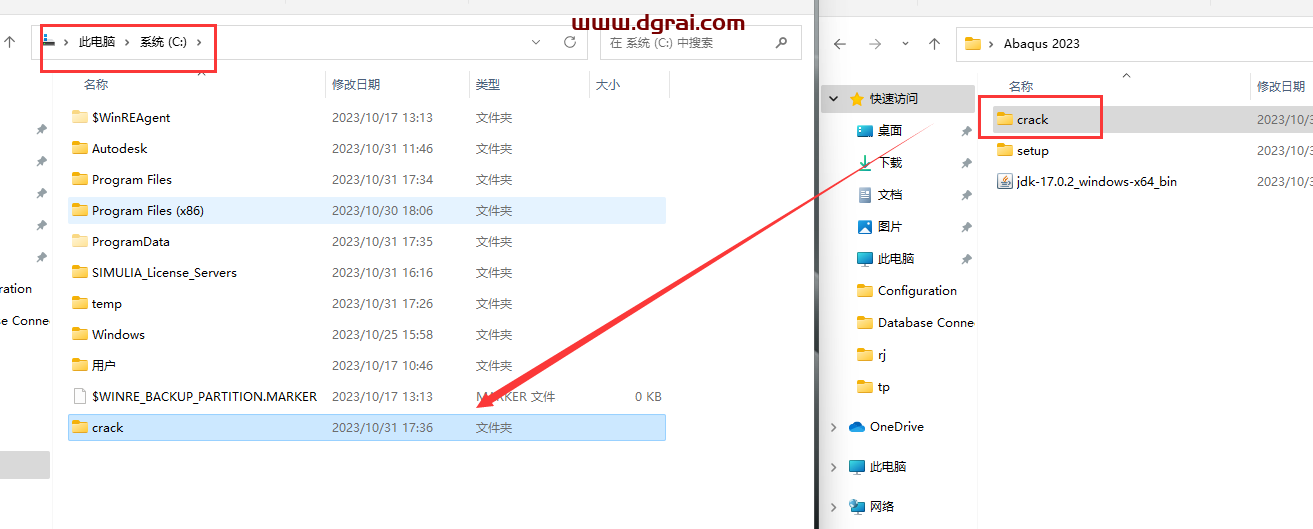Click search magnifier icon in C: window

point(782,43)
